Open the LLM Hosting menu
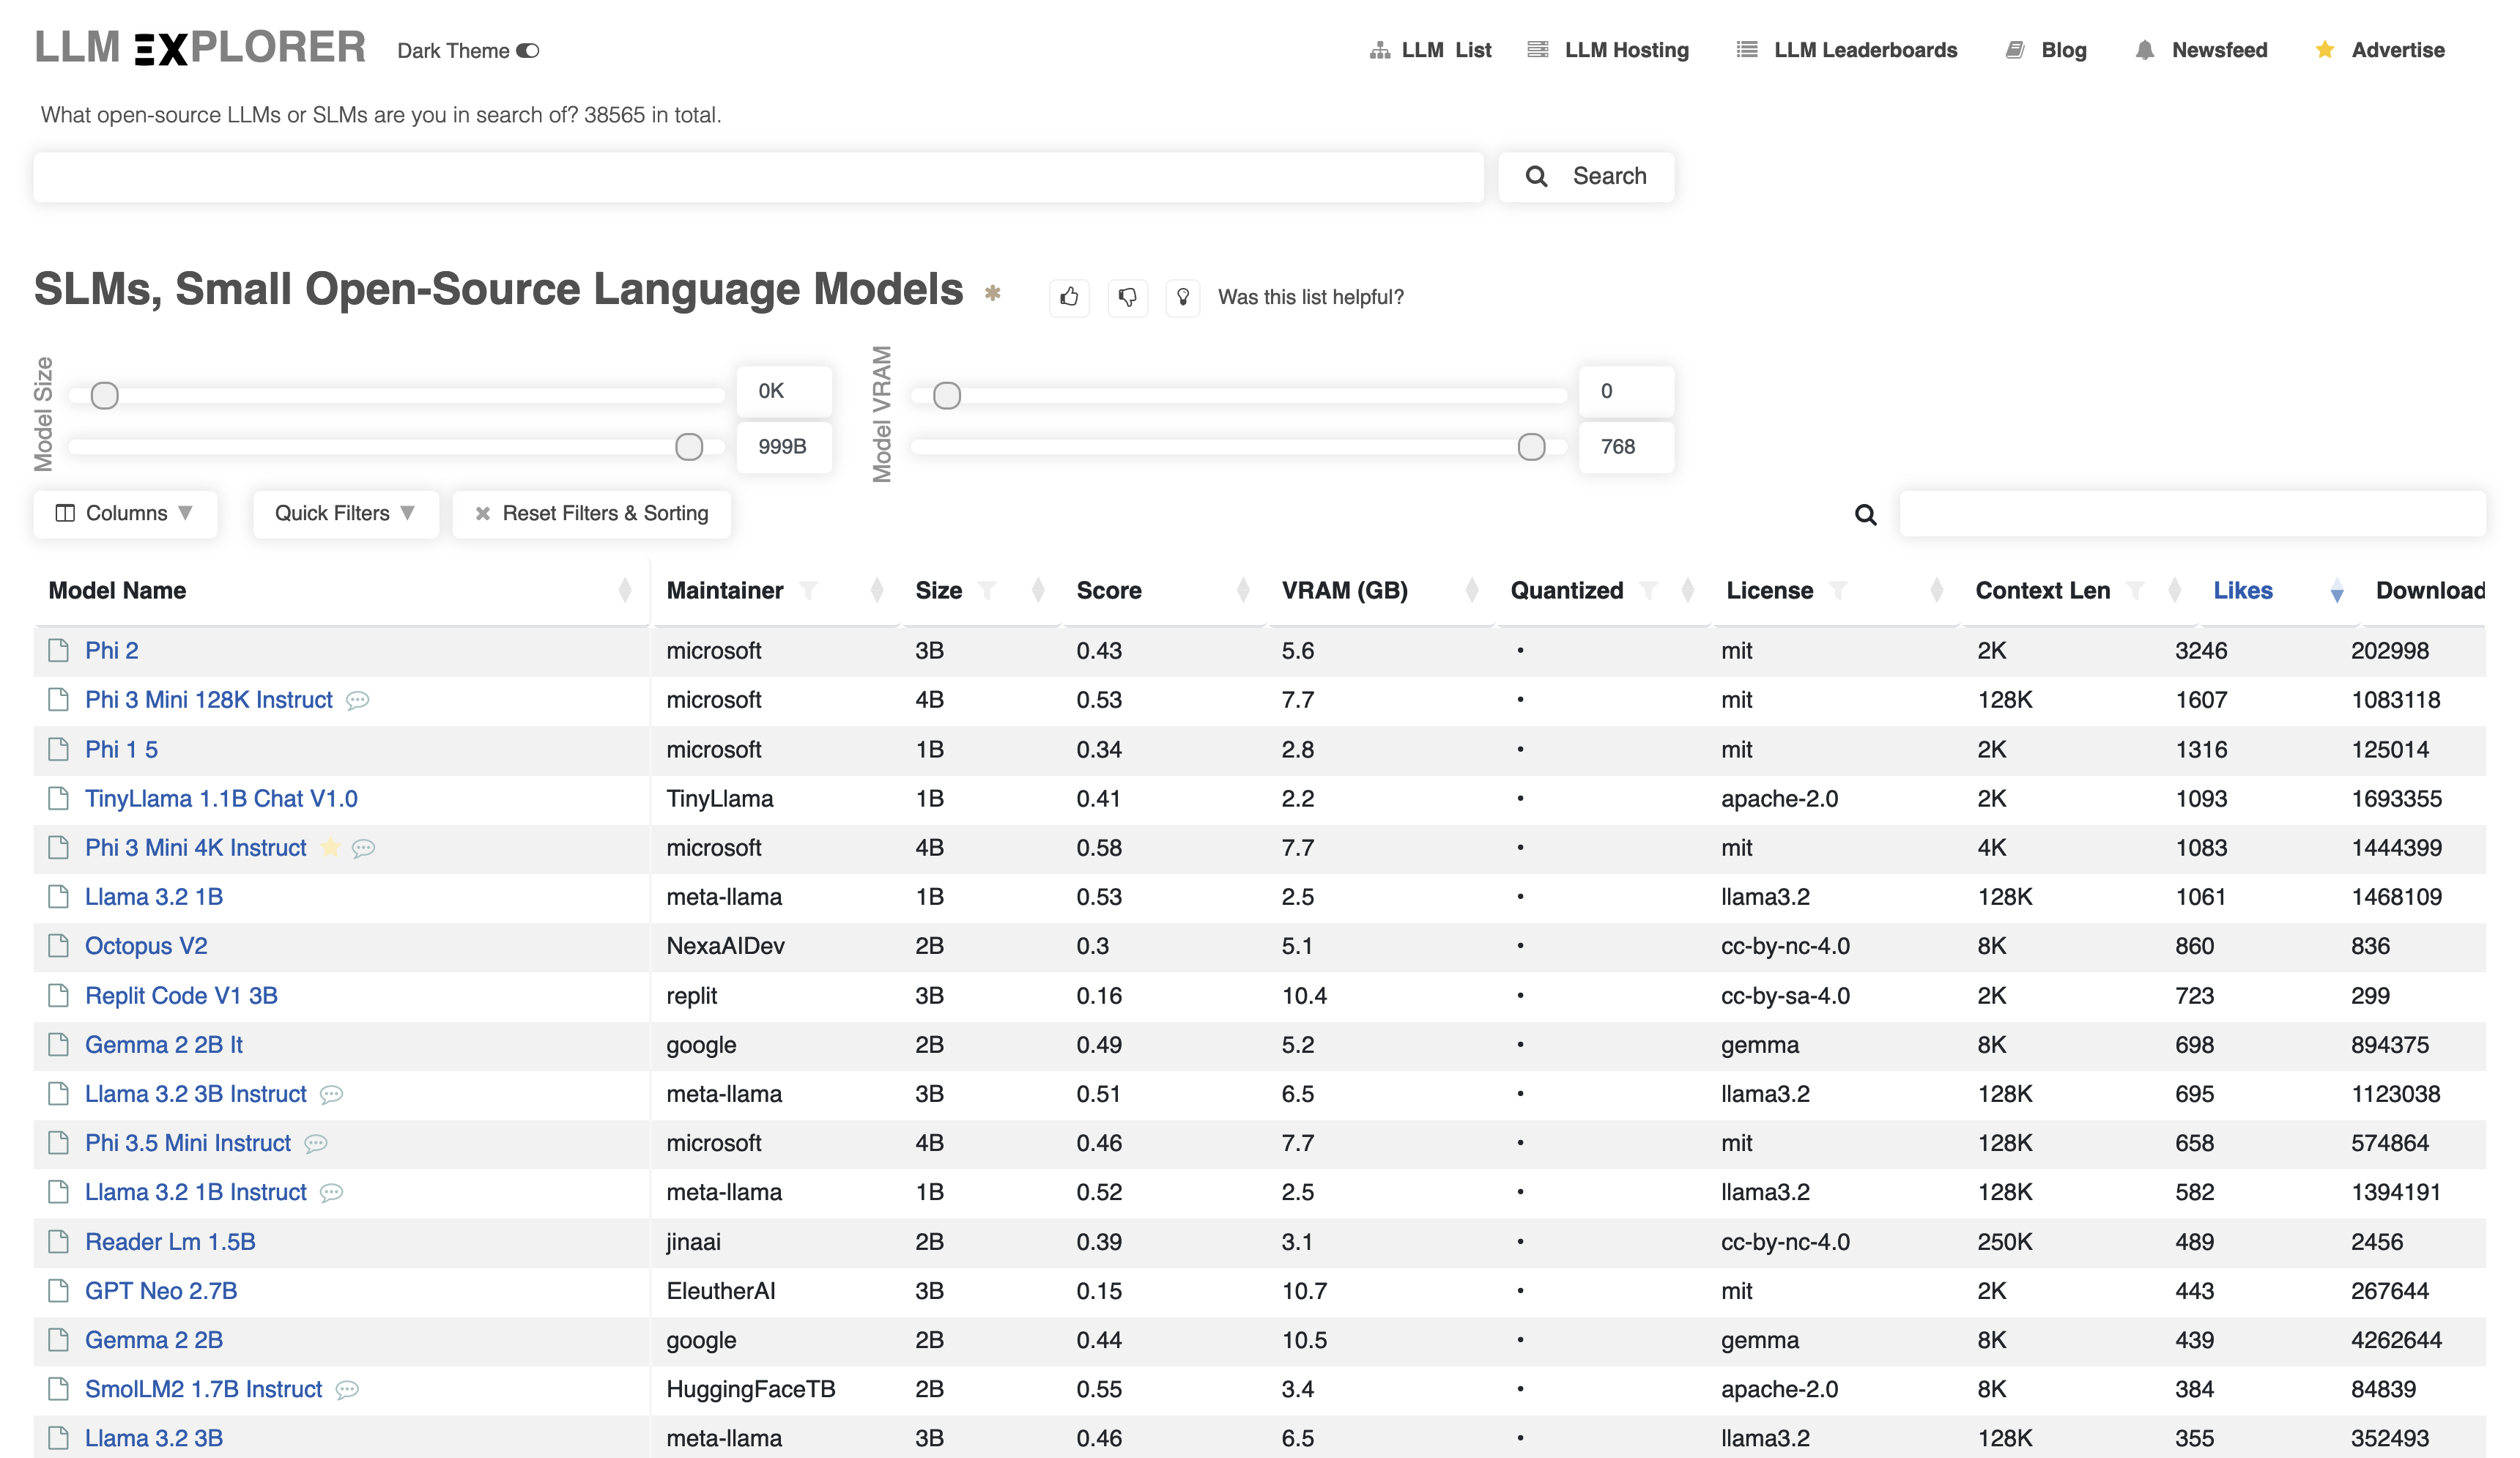The height and width of the screenshot is (1458, 2520). 1609,50
